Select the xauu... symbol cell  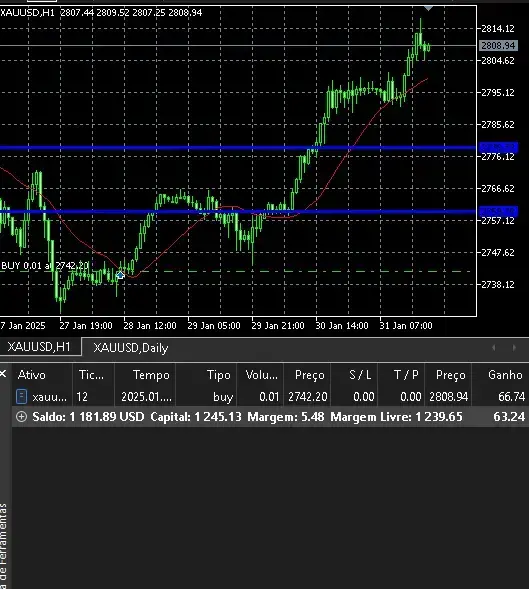pos(50,397)
